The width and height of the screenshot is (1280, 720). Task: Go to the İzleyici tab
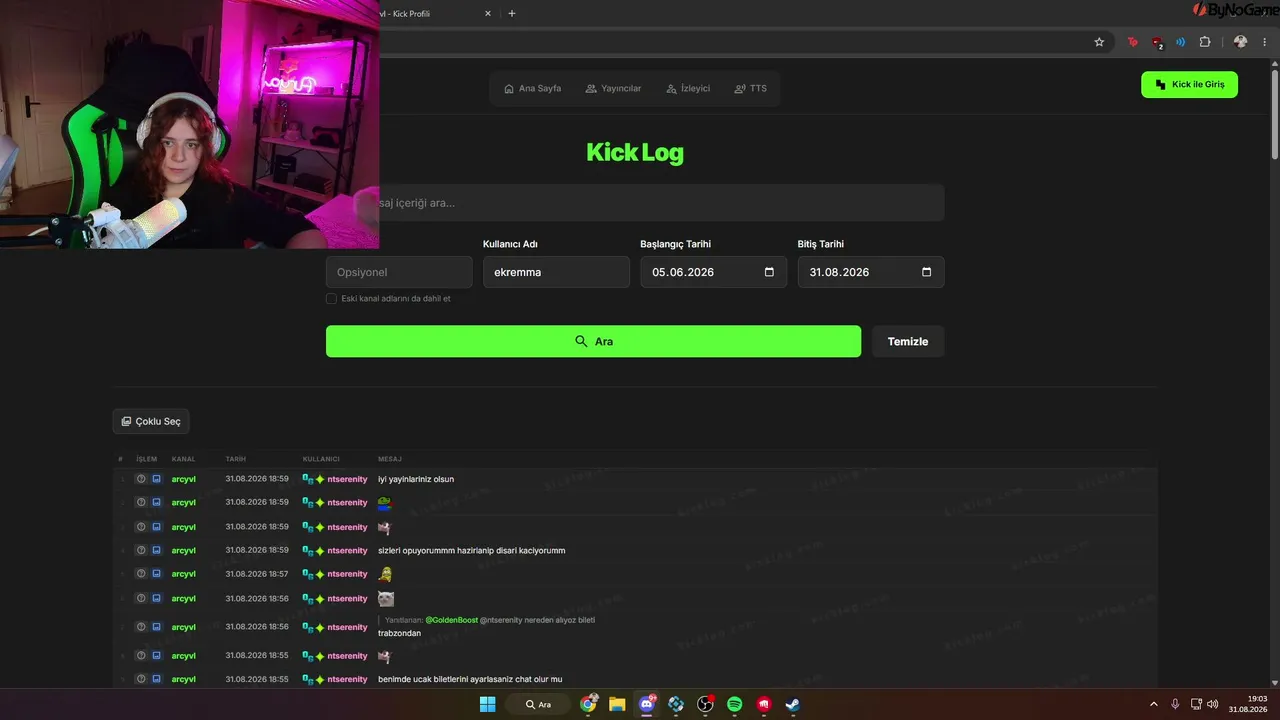click(x=688, y=88)
